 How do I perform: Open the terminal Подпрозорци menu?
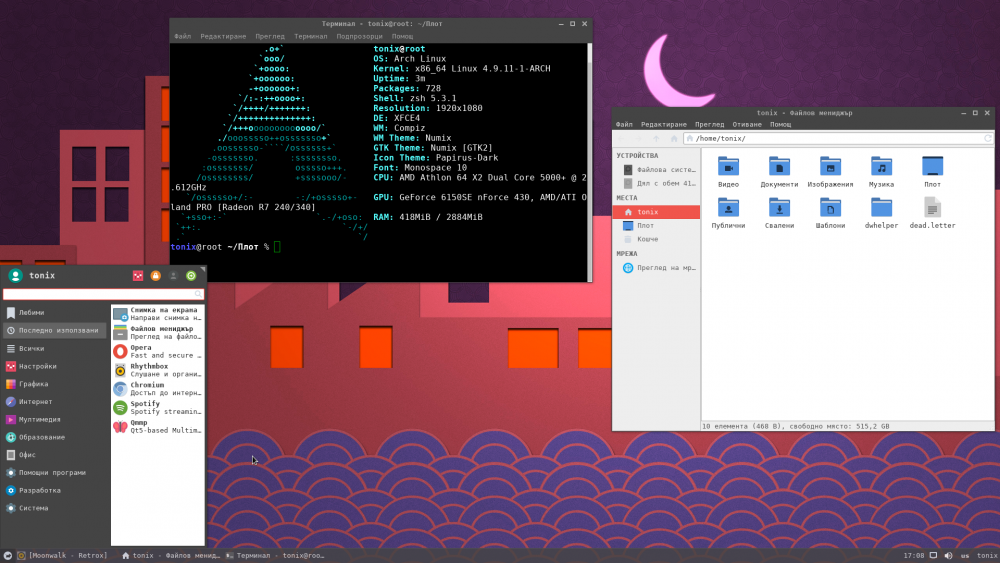coord(359,36)
